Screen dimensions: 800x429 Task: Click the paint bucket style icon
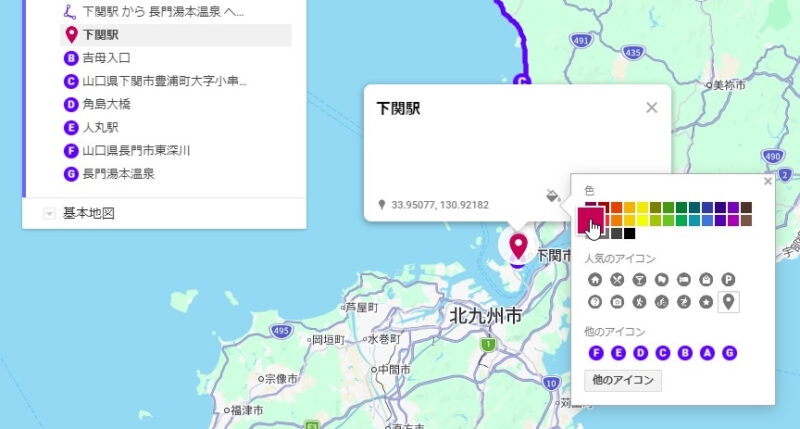(x=551, y=196)
